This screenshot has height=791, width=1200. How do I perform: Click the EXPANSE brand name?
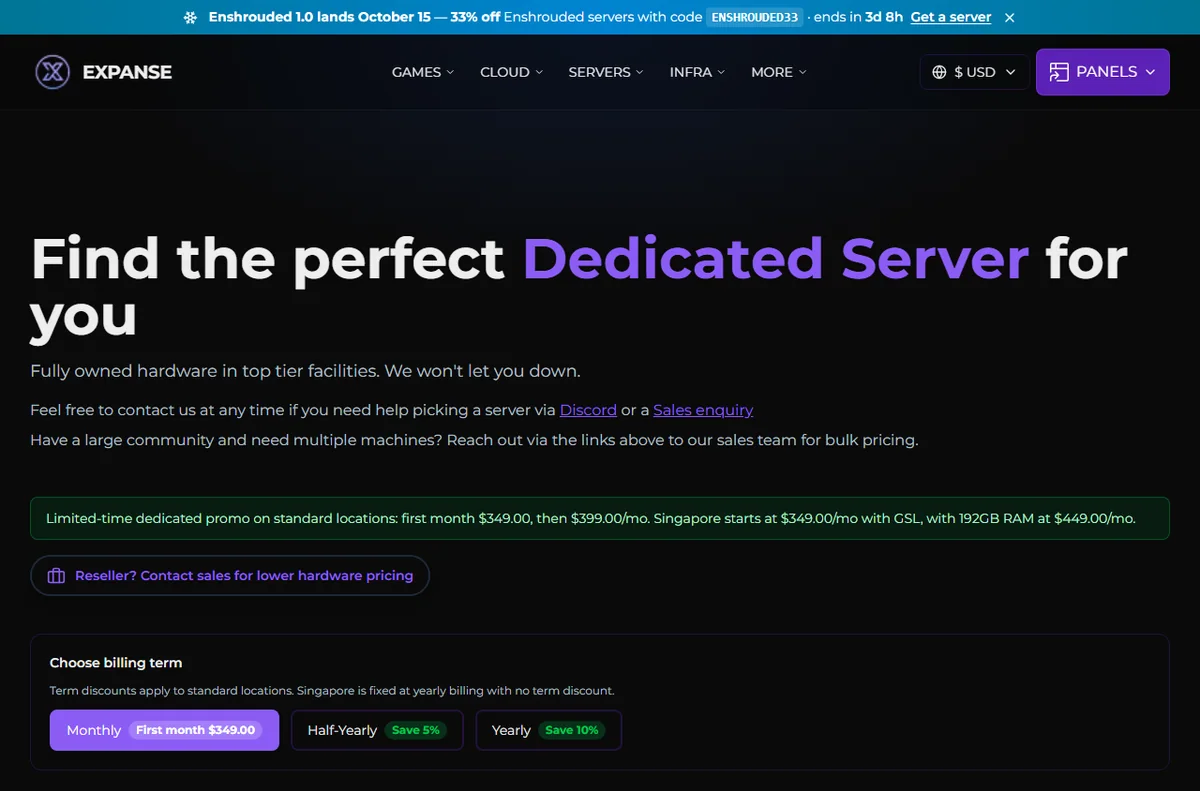[x=127, y=72]
